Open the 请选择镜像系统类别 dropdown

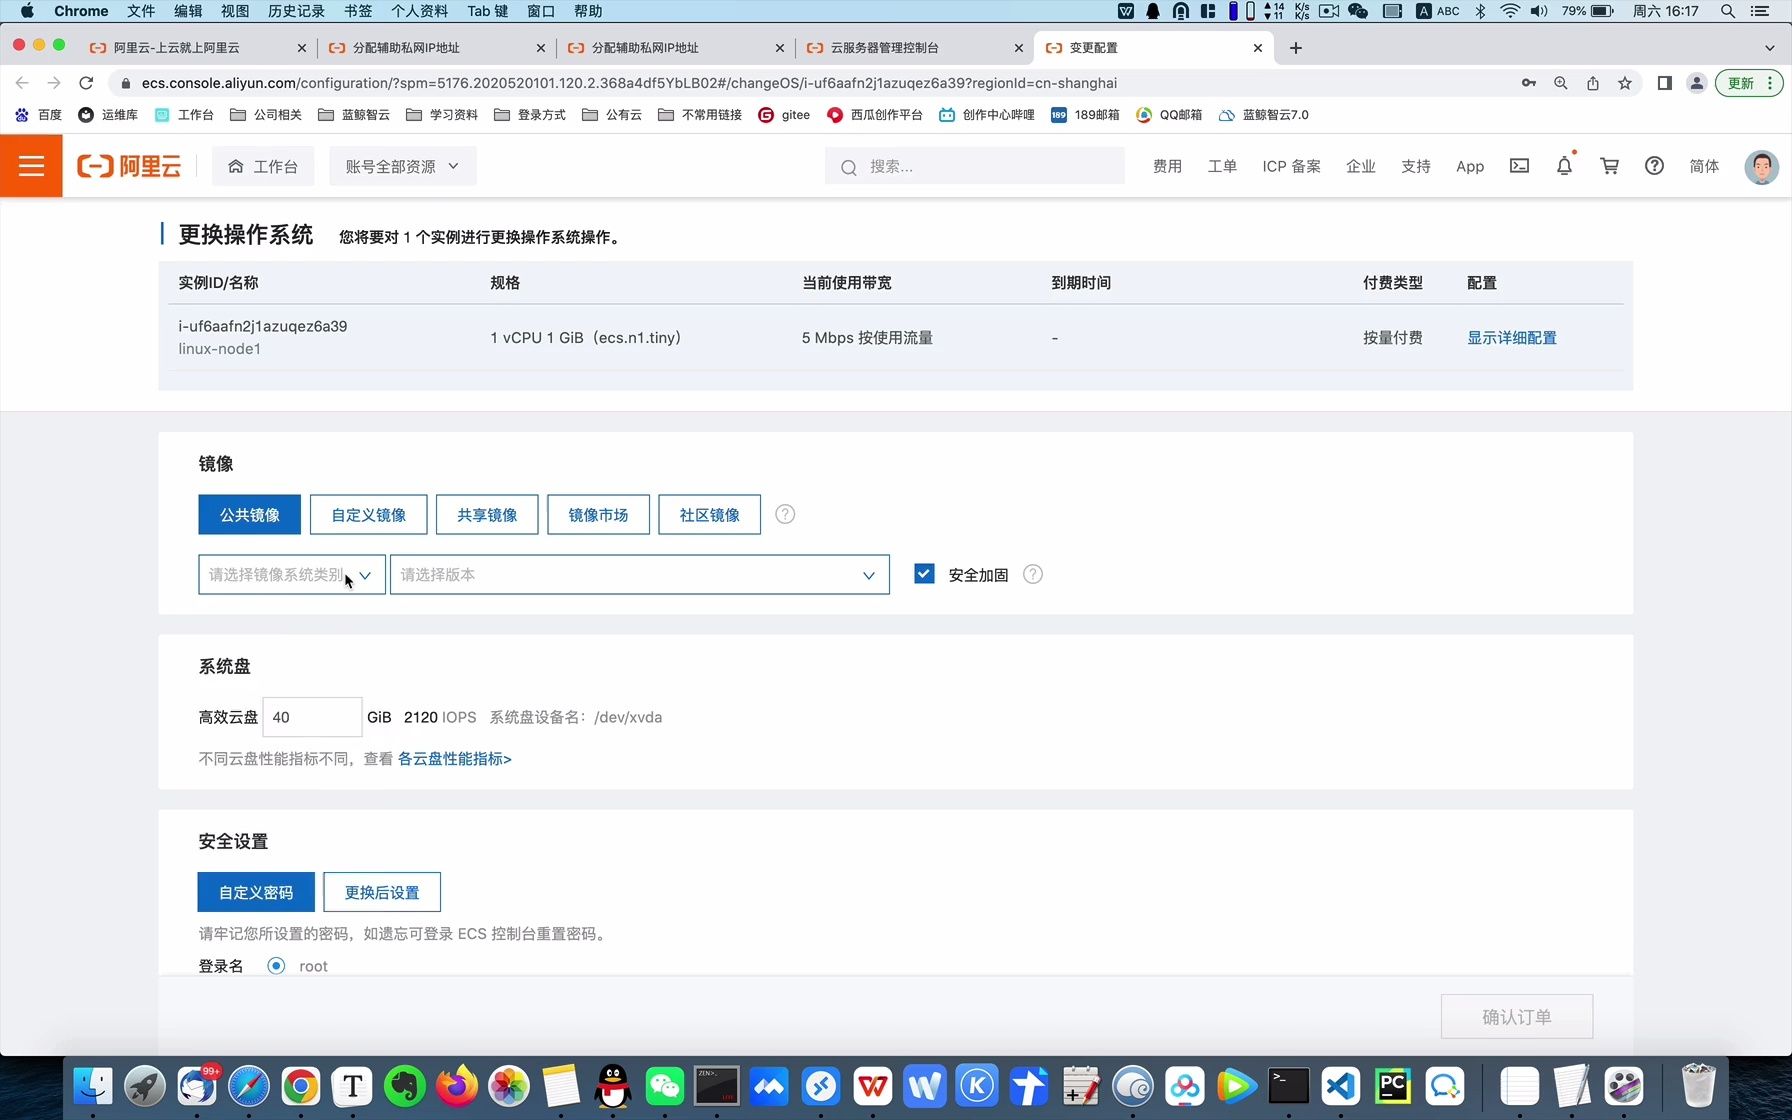click(290, 574)
